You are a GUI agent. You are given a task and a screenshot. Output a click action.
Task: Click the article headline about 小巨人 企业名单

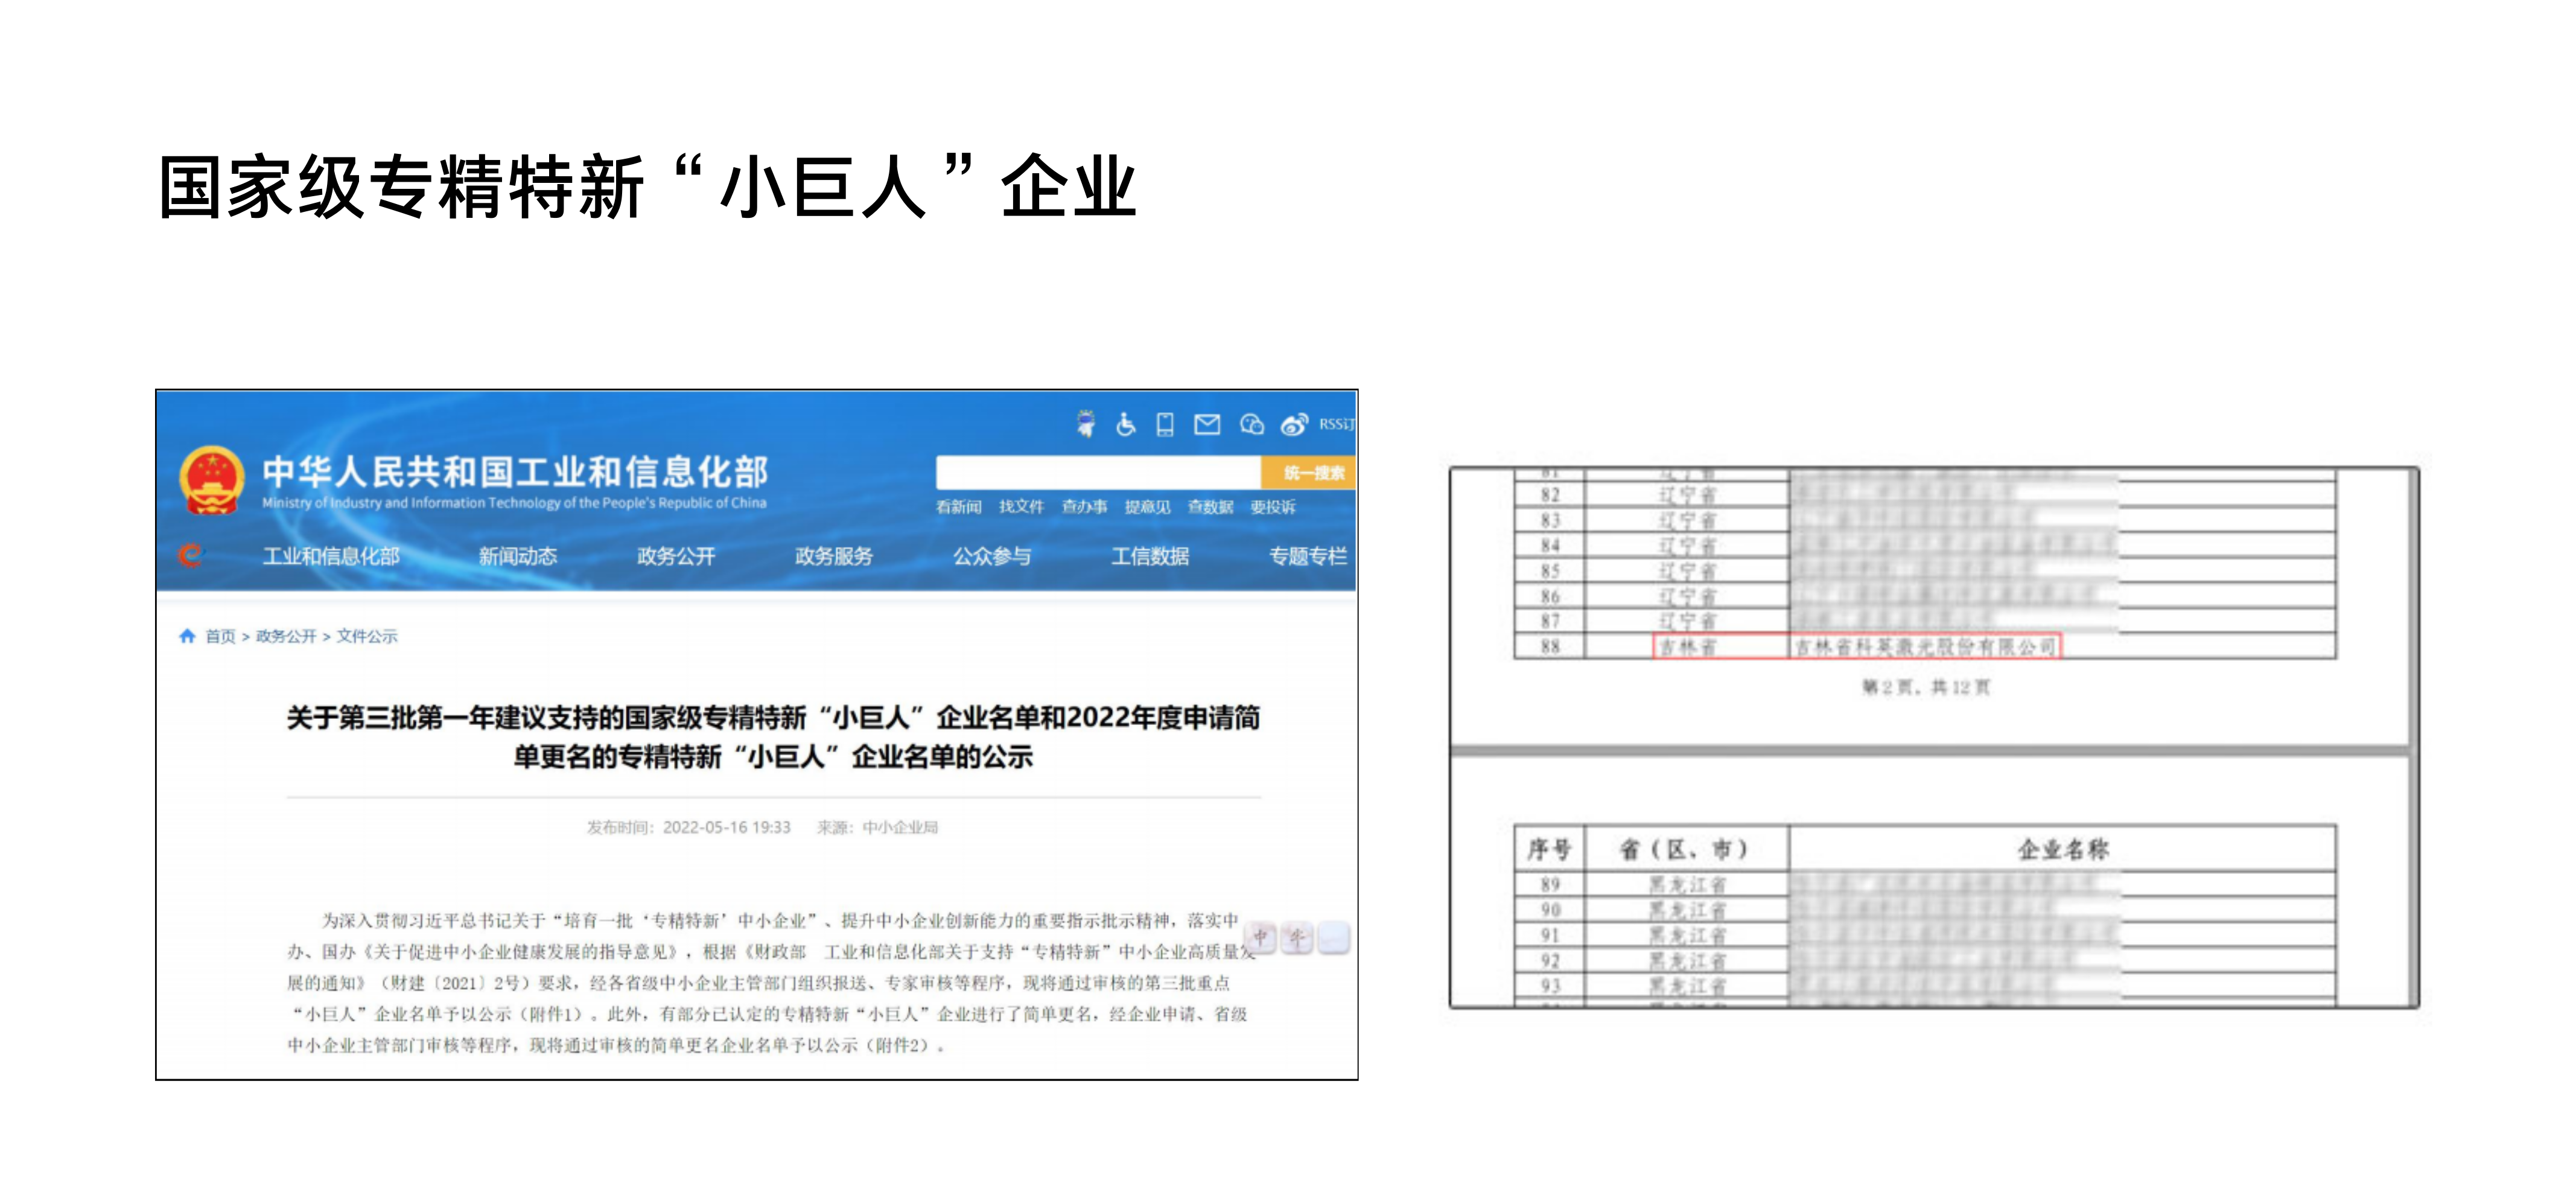pyautogui.click(x=773, y=737)
